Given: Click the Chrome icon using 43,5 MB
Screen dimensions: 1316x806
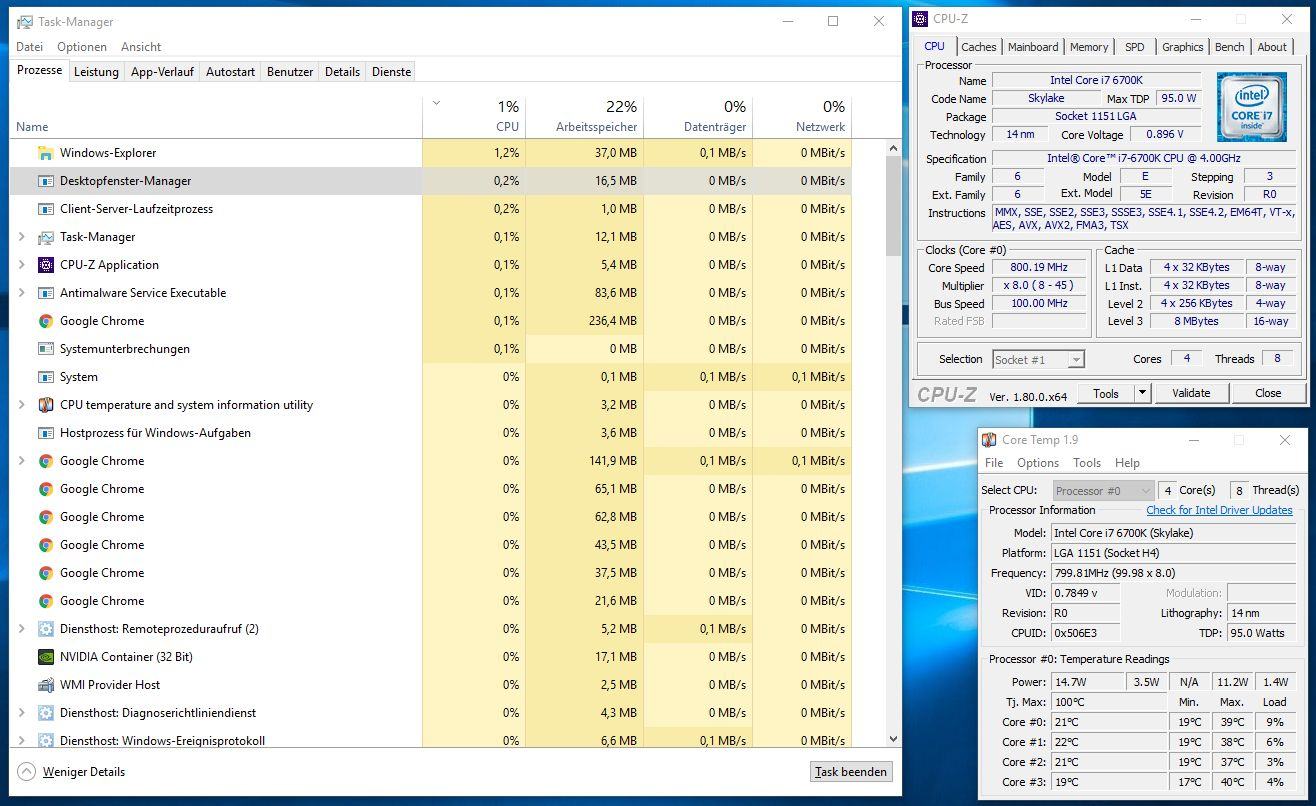Looking at the screenshot, I should click(x=45, y=545).
